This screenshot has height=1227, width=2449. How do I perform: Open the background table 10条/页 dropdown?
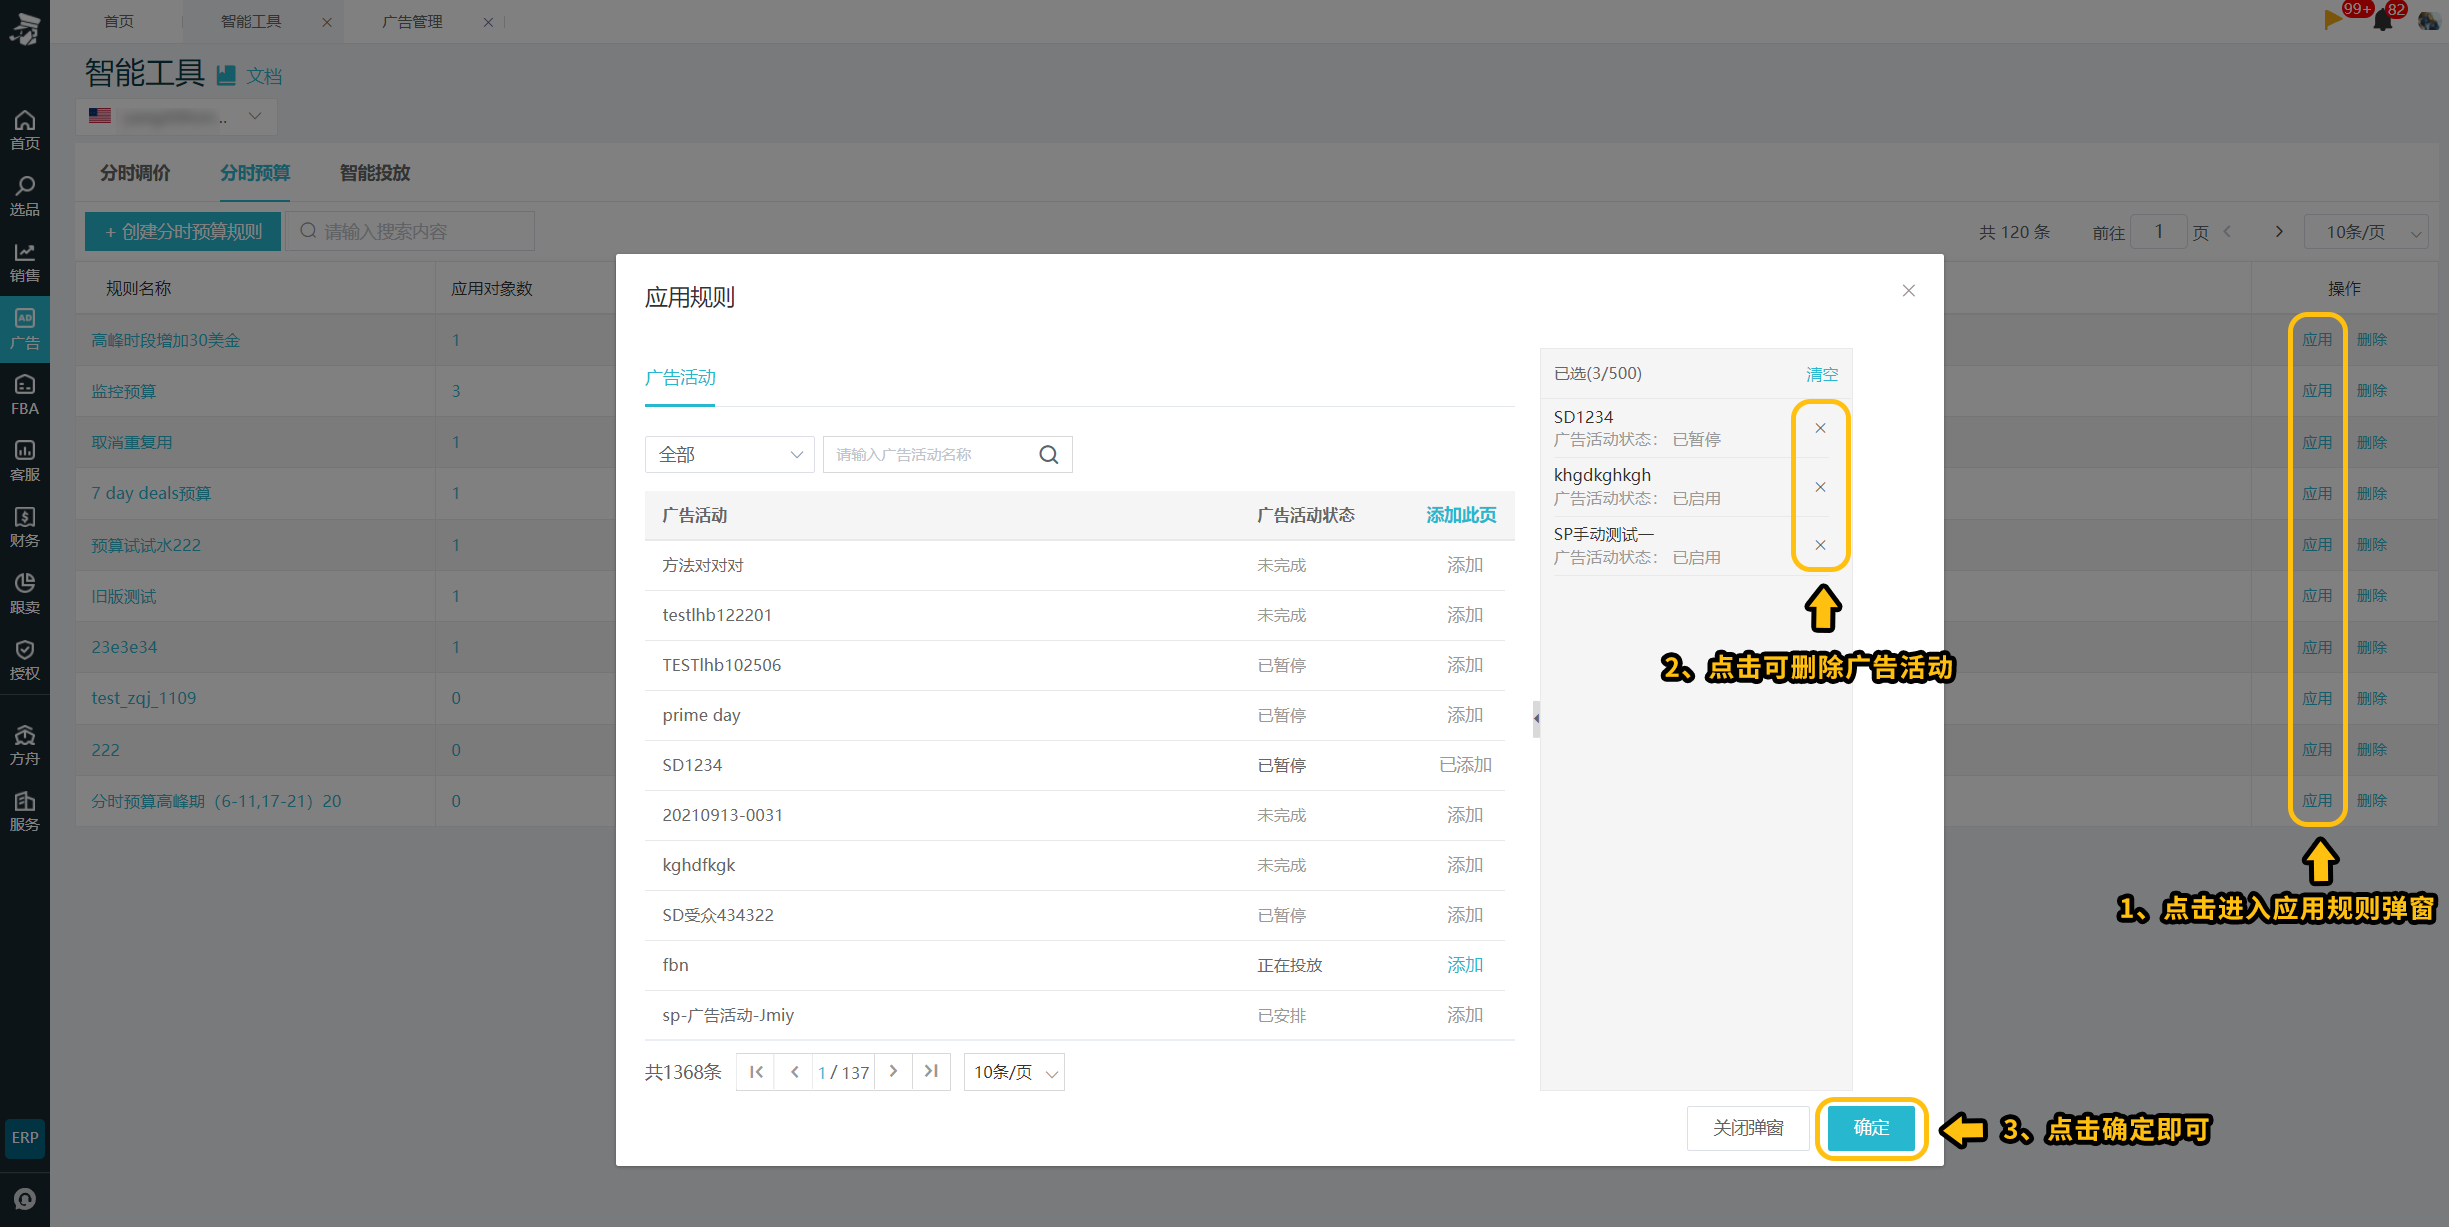click(x=2366, y=232)
